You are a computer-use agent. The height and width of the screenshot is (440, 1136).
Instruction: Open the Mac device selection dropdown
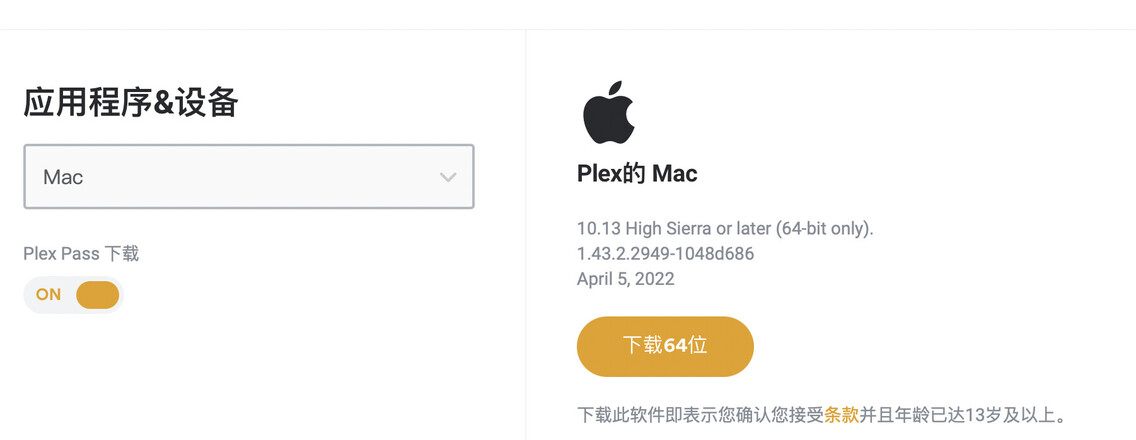(249, 177)
